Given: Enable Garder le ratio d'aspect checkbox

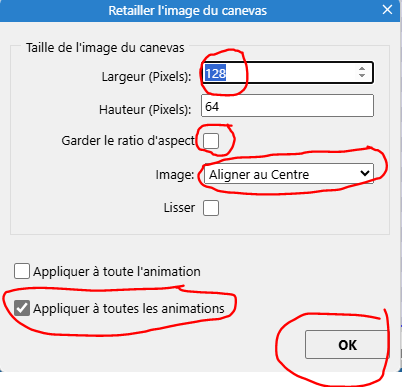Looking at the screenshot, I should point(211,141).
